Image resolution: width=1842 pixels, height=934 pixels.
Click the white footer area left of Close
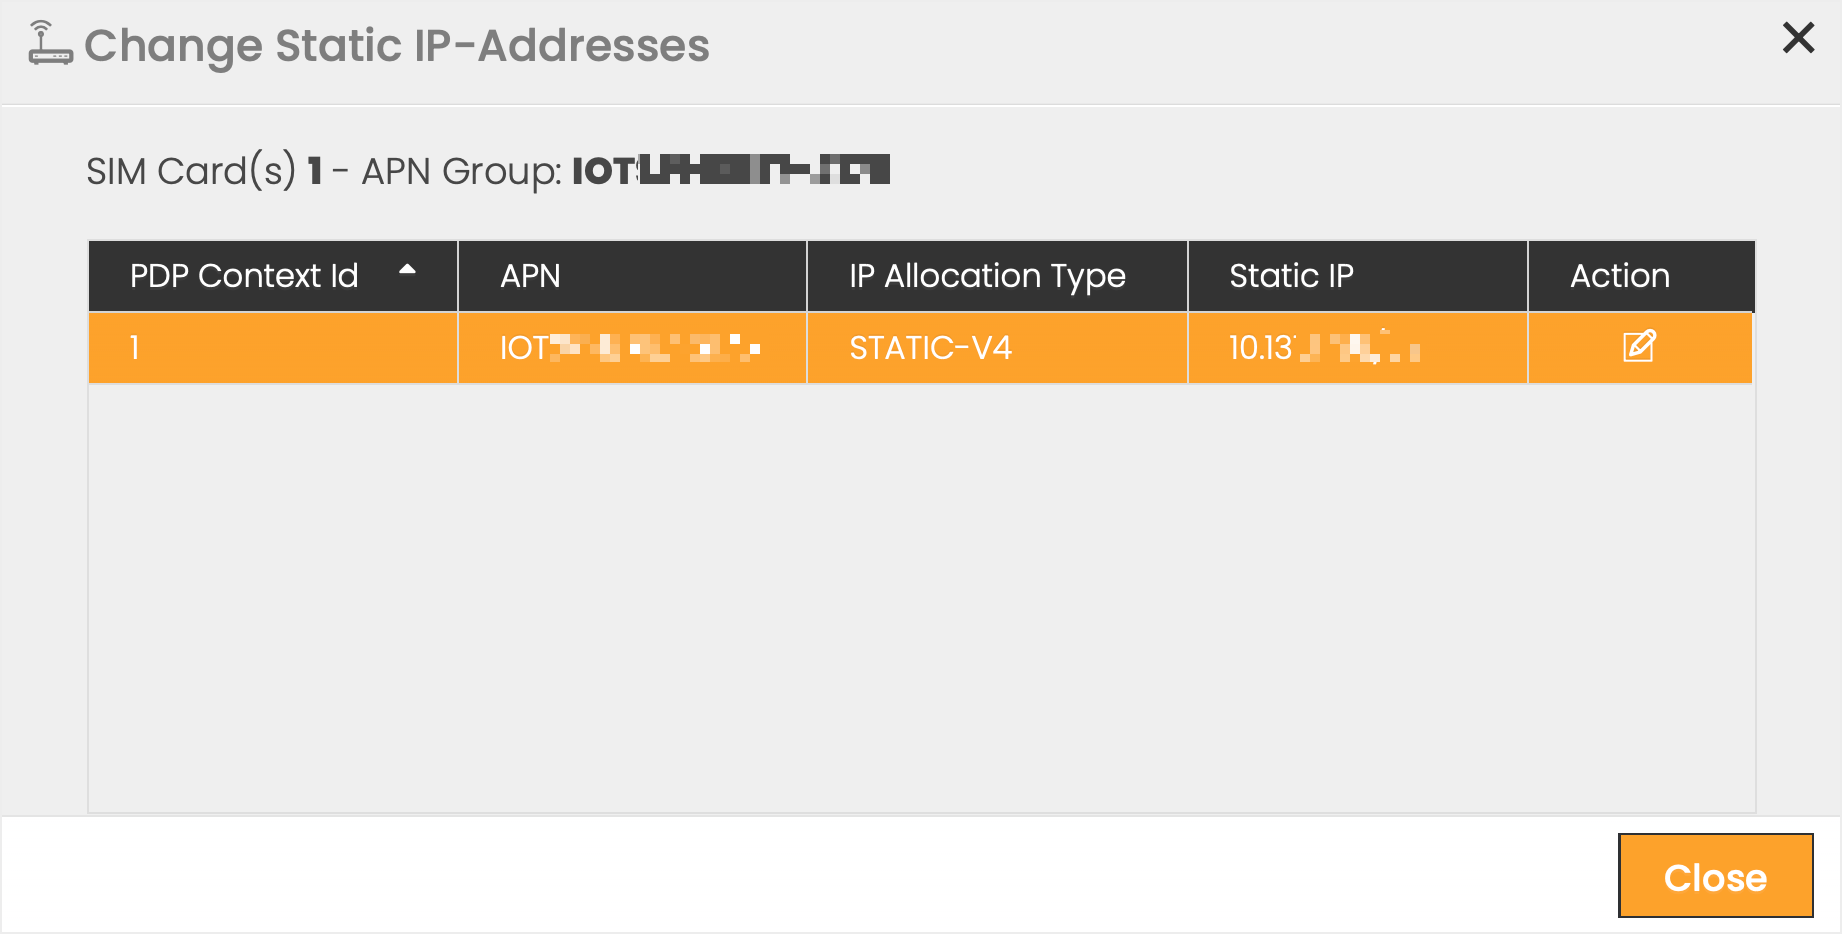tap(800, 874)
